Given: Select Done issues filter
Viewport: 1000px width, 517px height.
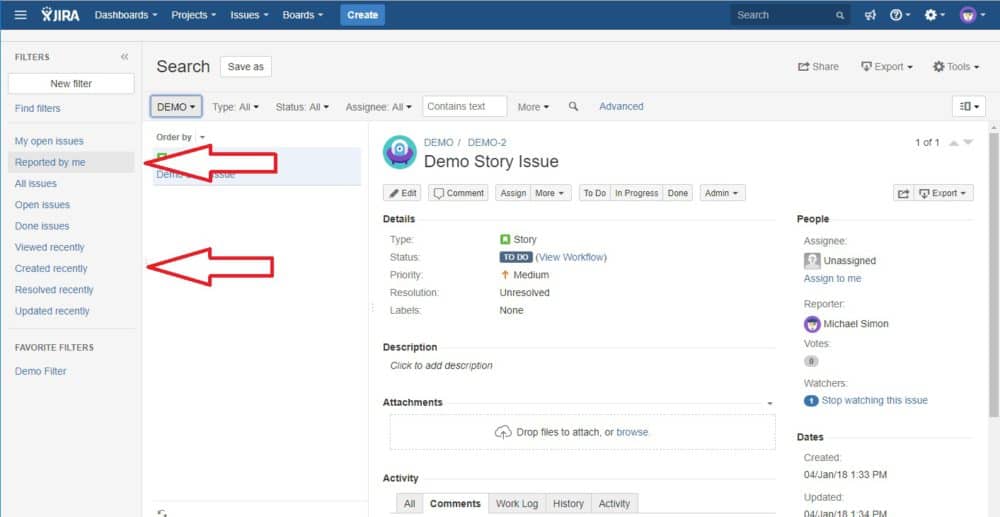Looking at the screenshot, I should (x=42, y=226).
